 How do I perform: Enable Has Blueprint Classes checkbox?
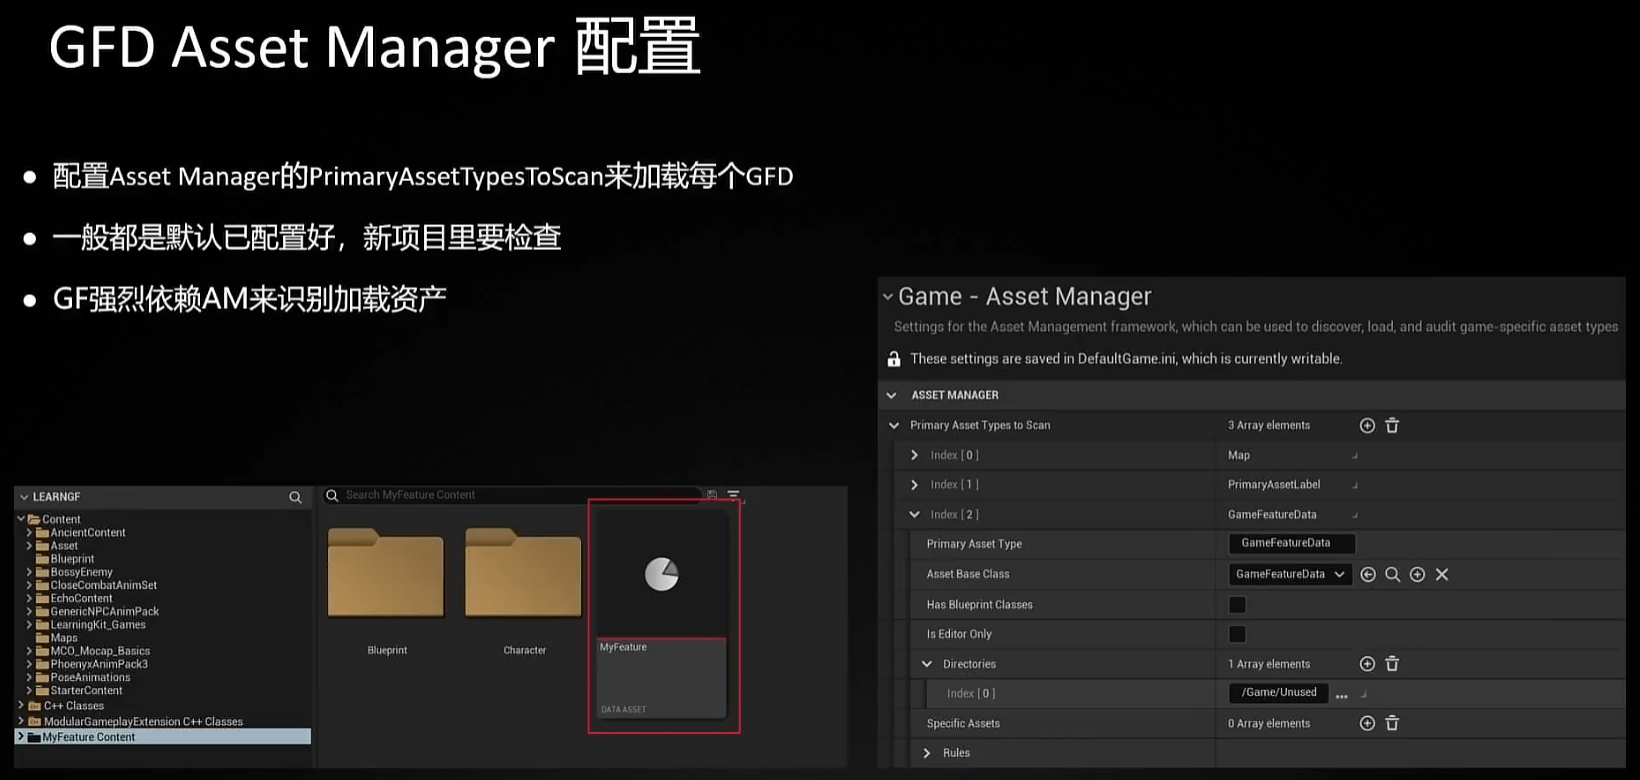pos(1237,605)
